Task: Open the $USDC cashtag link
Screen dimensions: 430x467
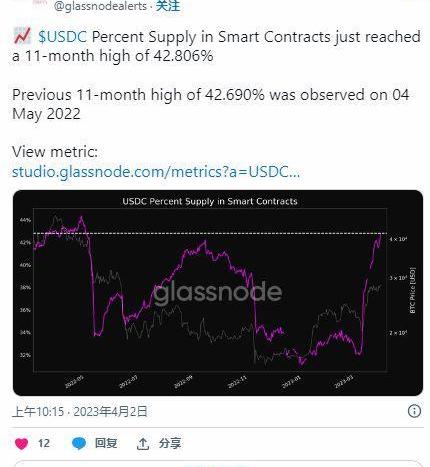Action: (63, 37)
